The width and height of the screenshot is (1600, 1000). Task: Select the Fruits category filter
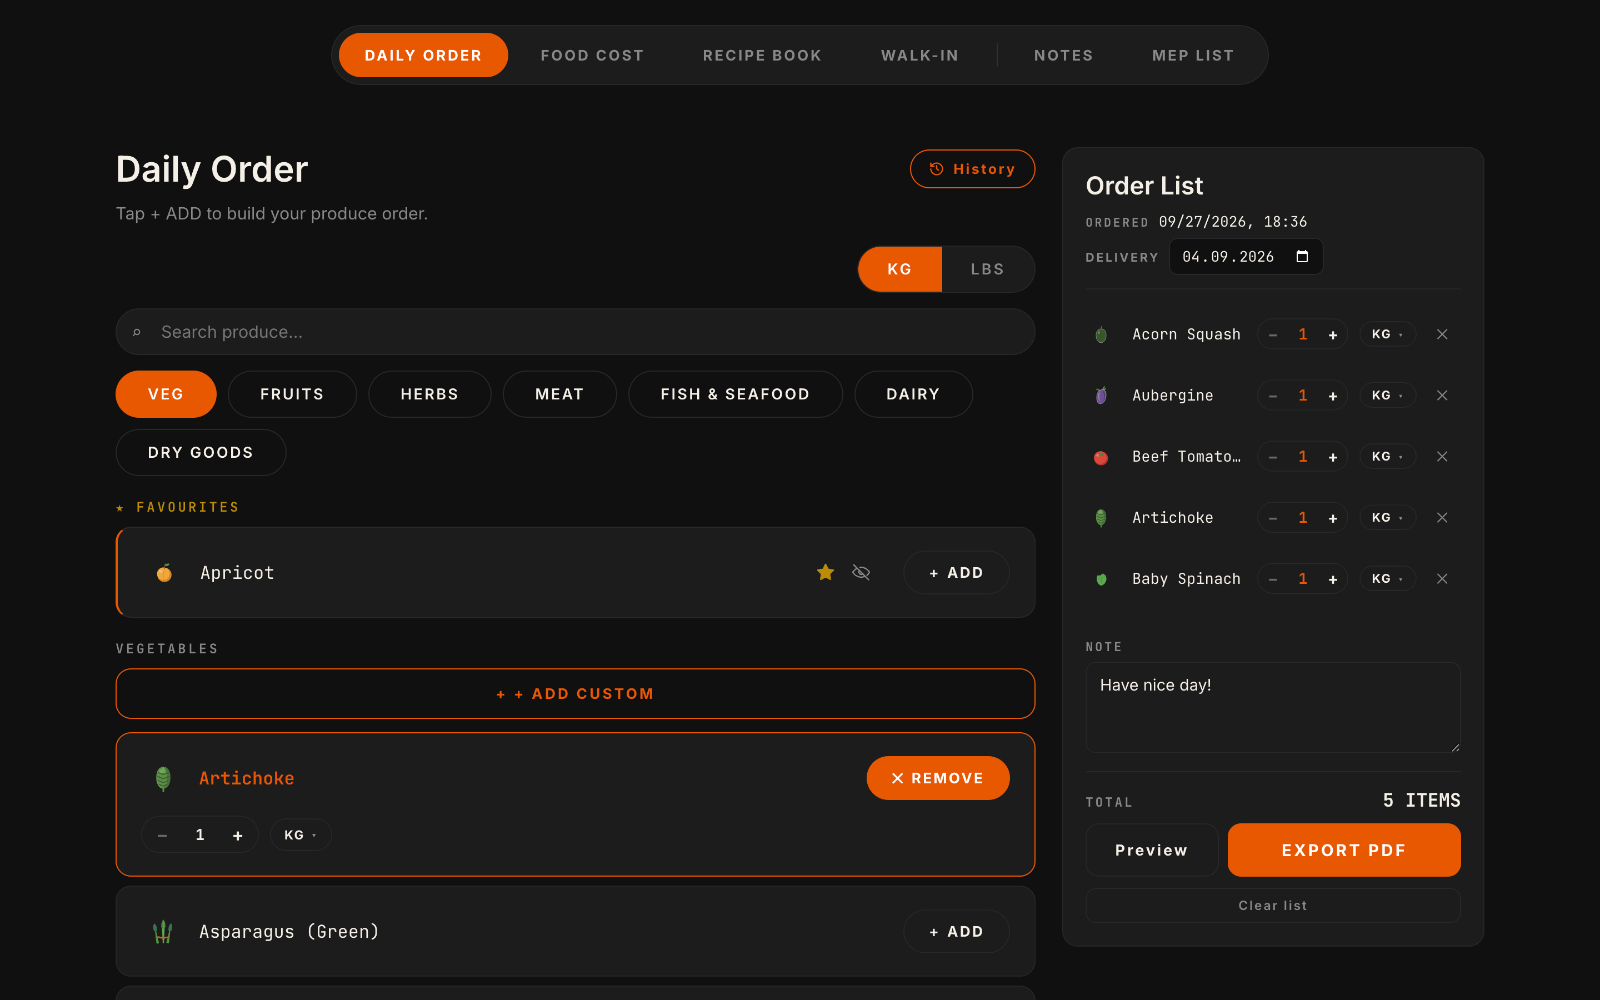(292, 394)
